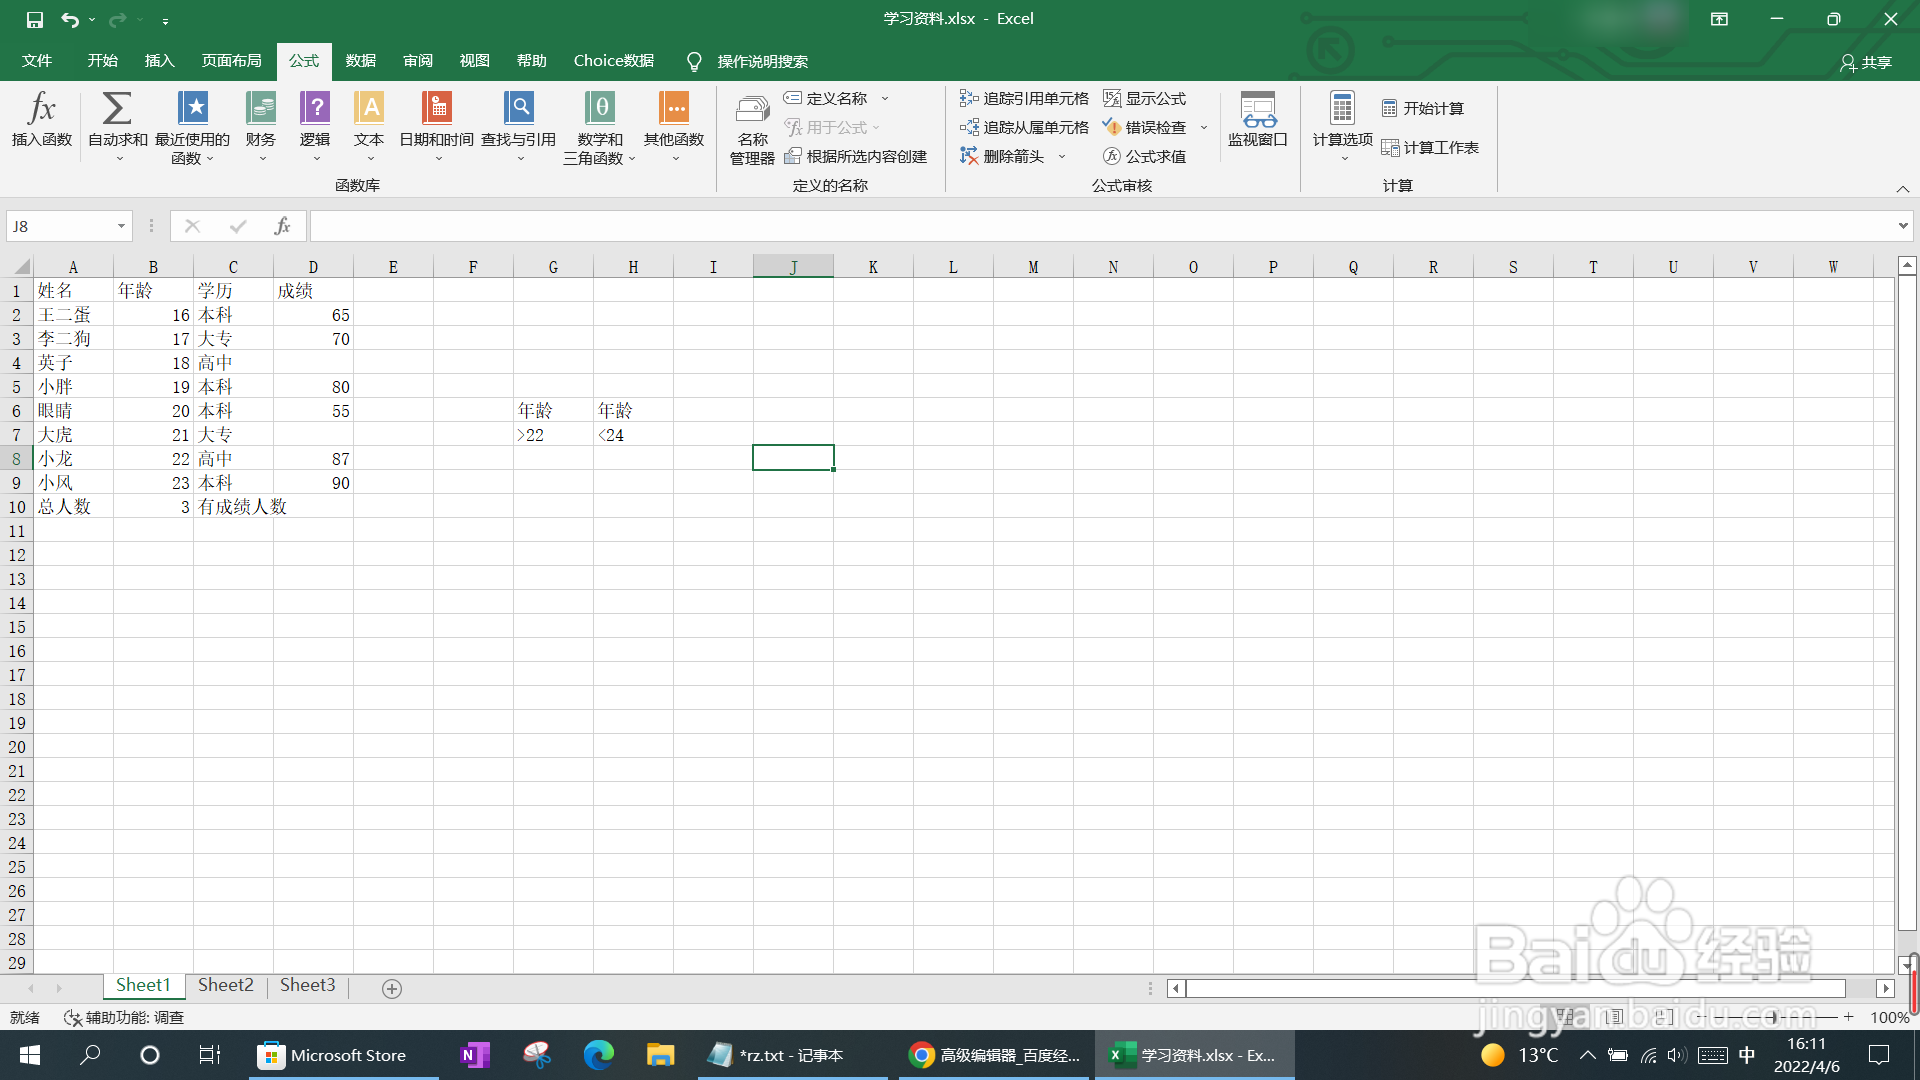Image resolution: width=1920 pixels, height=1080 pixels.
Task: Click Remove Arrows (删除箭头)
Action: tap(1003, 156)
